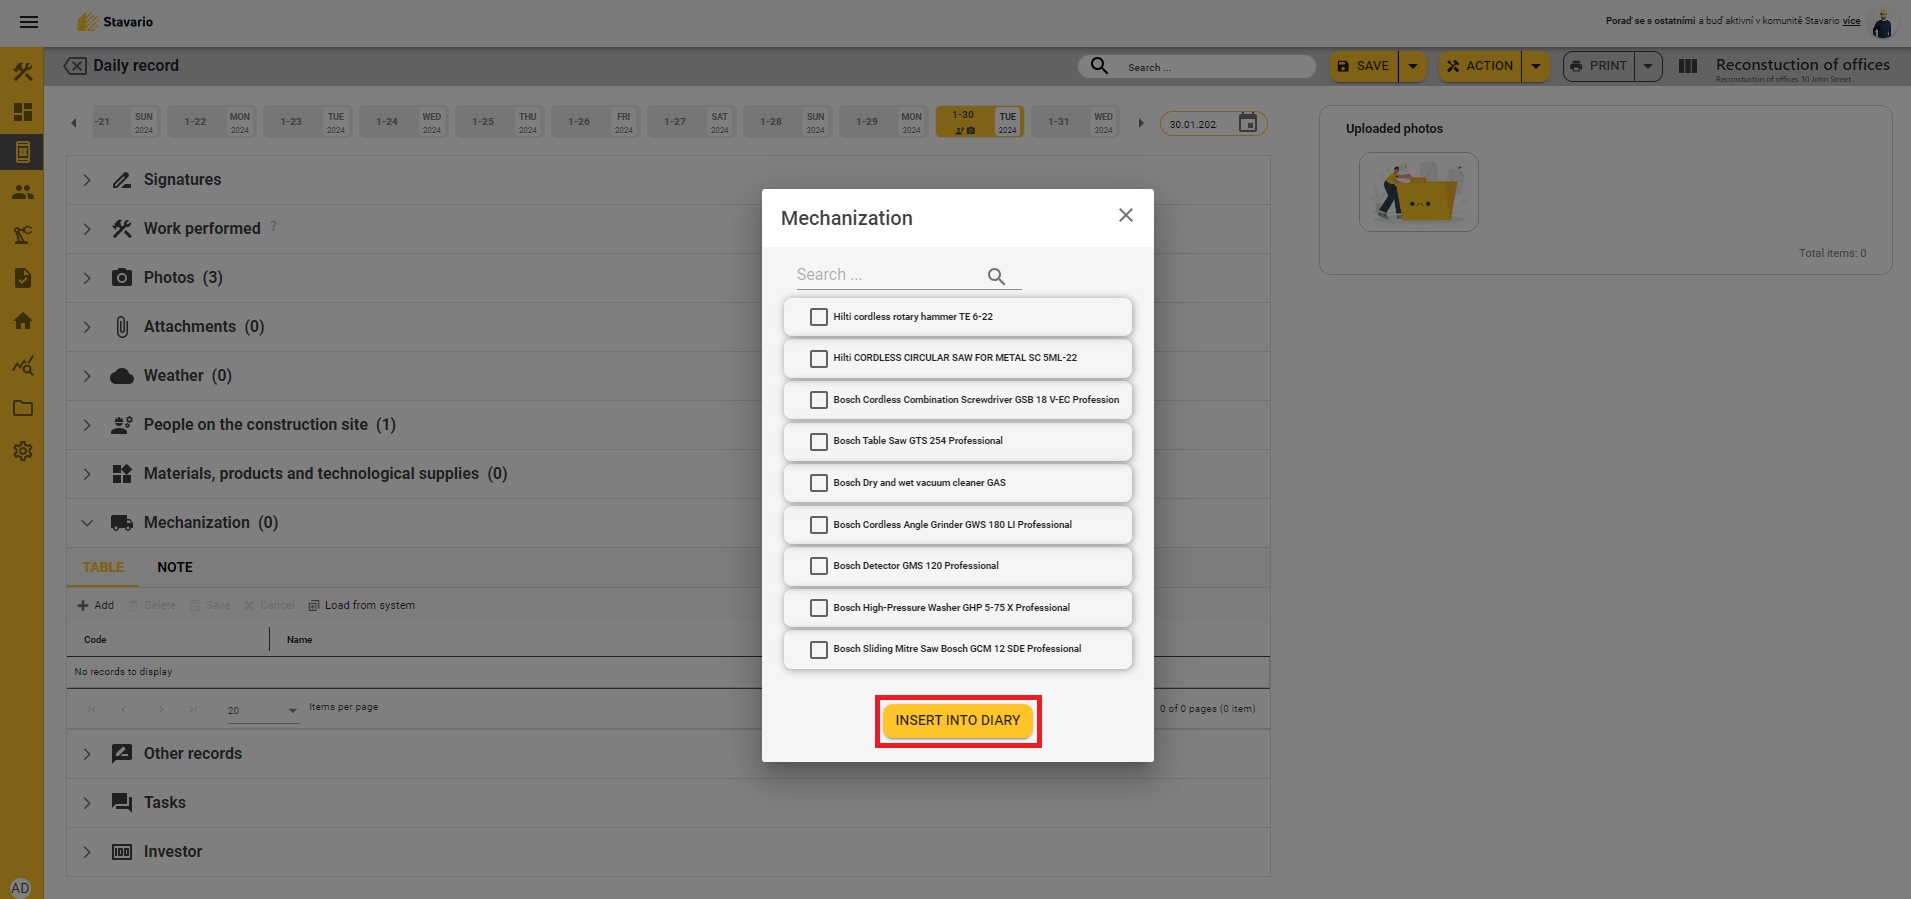Click the search magnifier in Mechanization dialog
1911x899 pixels.
(996, 276)
